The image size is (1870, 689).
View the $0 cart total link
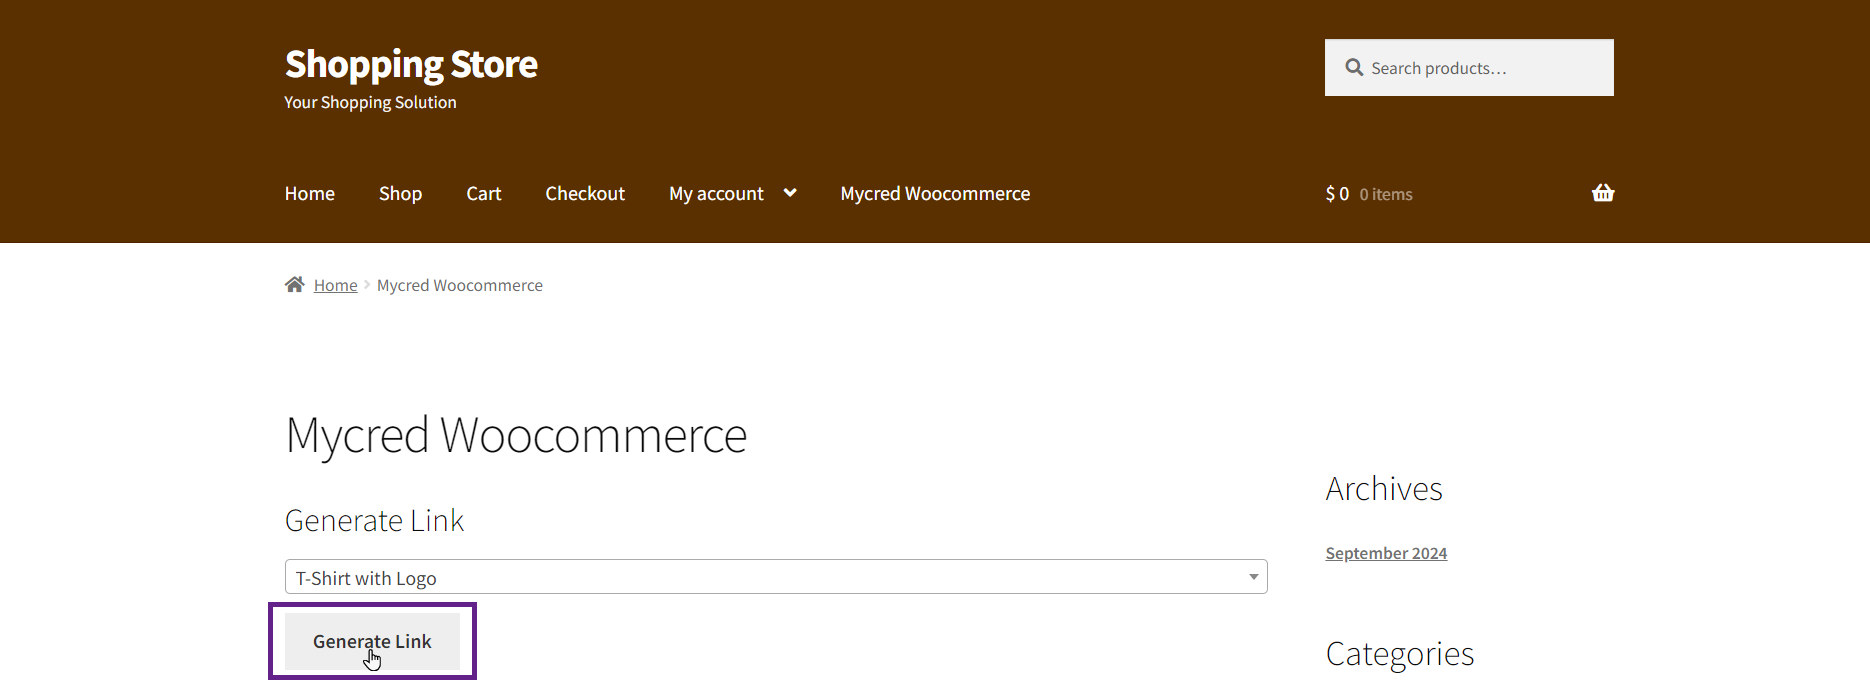coord(1337,194)
